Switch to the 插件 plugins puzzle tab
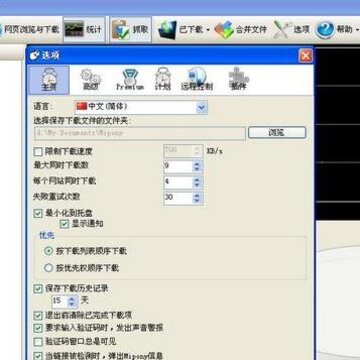Screen dimensions: 360x360 click(239, 80)
